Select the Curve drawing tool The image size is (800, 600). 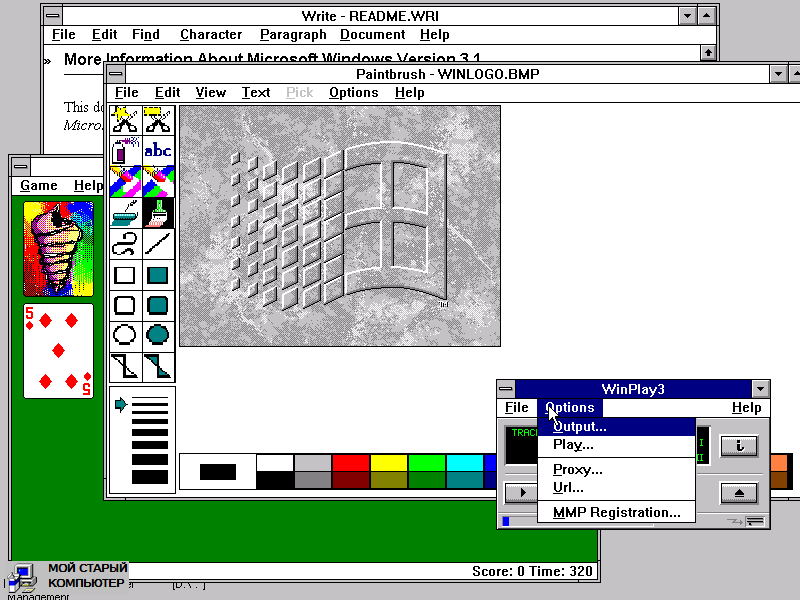(125, 244)
